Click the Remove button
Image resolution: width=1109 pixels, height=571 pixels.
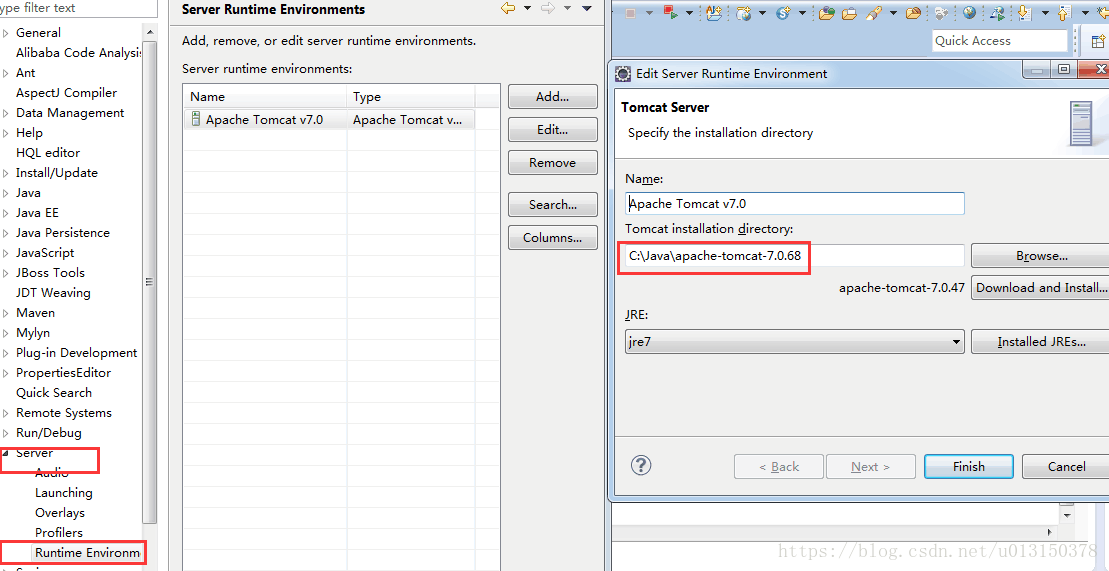pyautogui.click(x=552, y=163)
